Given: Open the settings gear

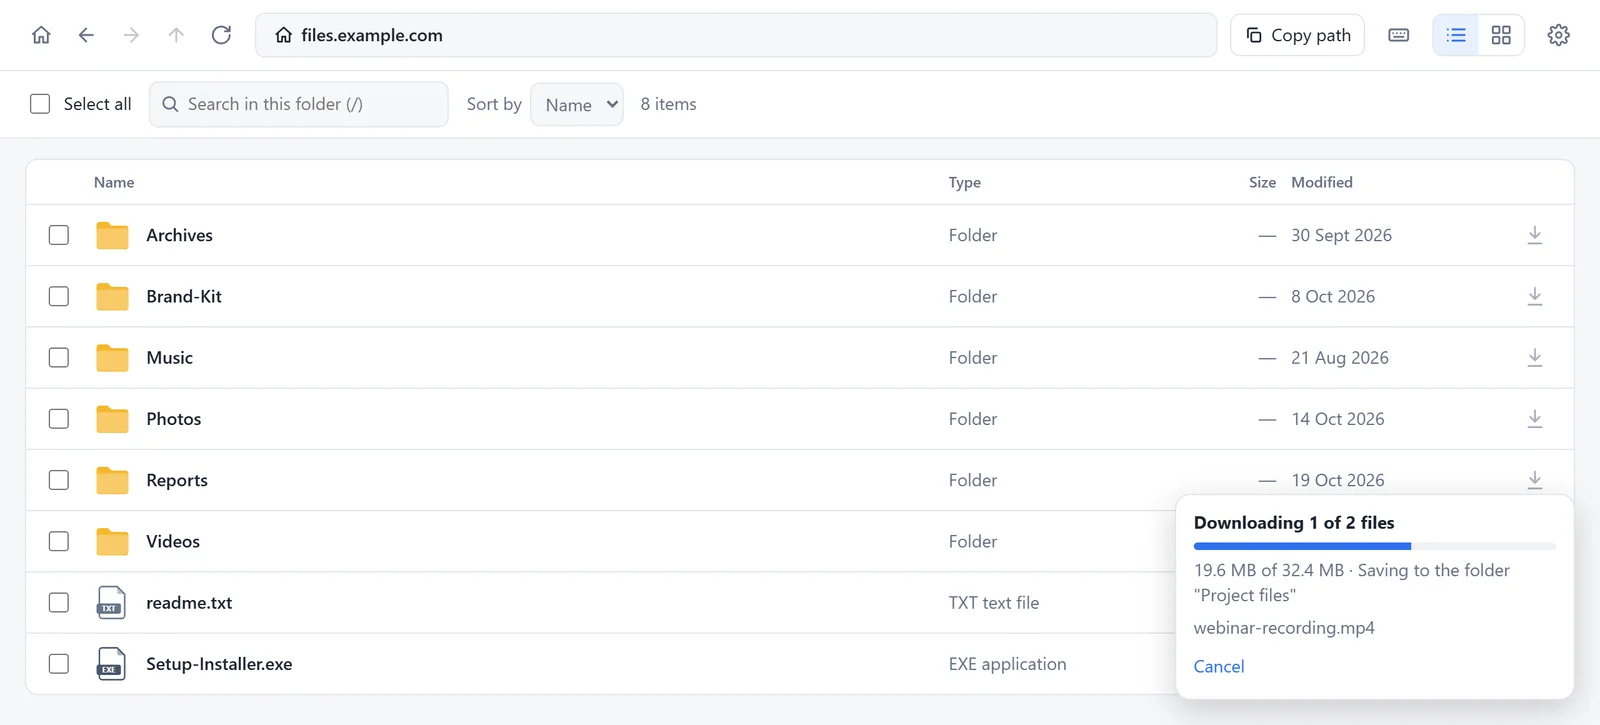Looking at the screenshot, I should click(1558, 35).
